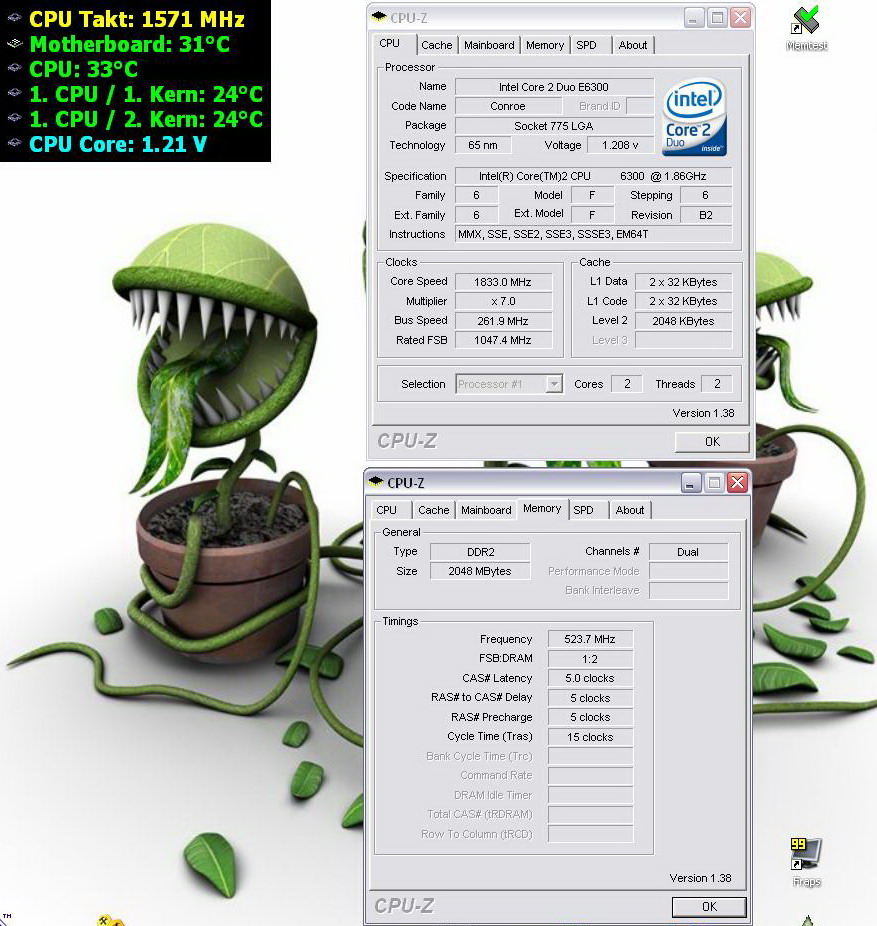Image resolution: width=877 pixels, height=926 pixels.
Task: Click the memory Size value 2048 MBytes
Action: 480,571
